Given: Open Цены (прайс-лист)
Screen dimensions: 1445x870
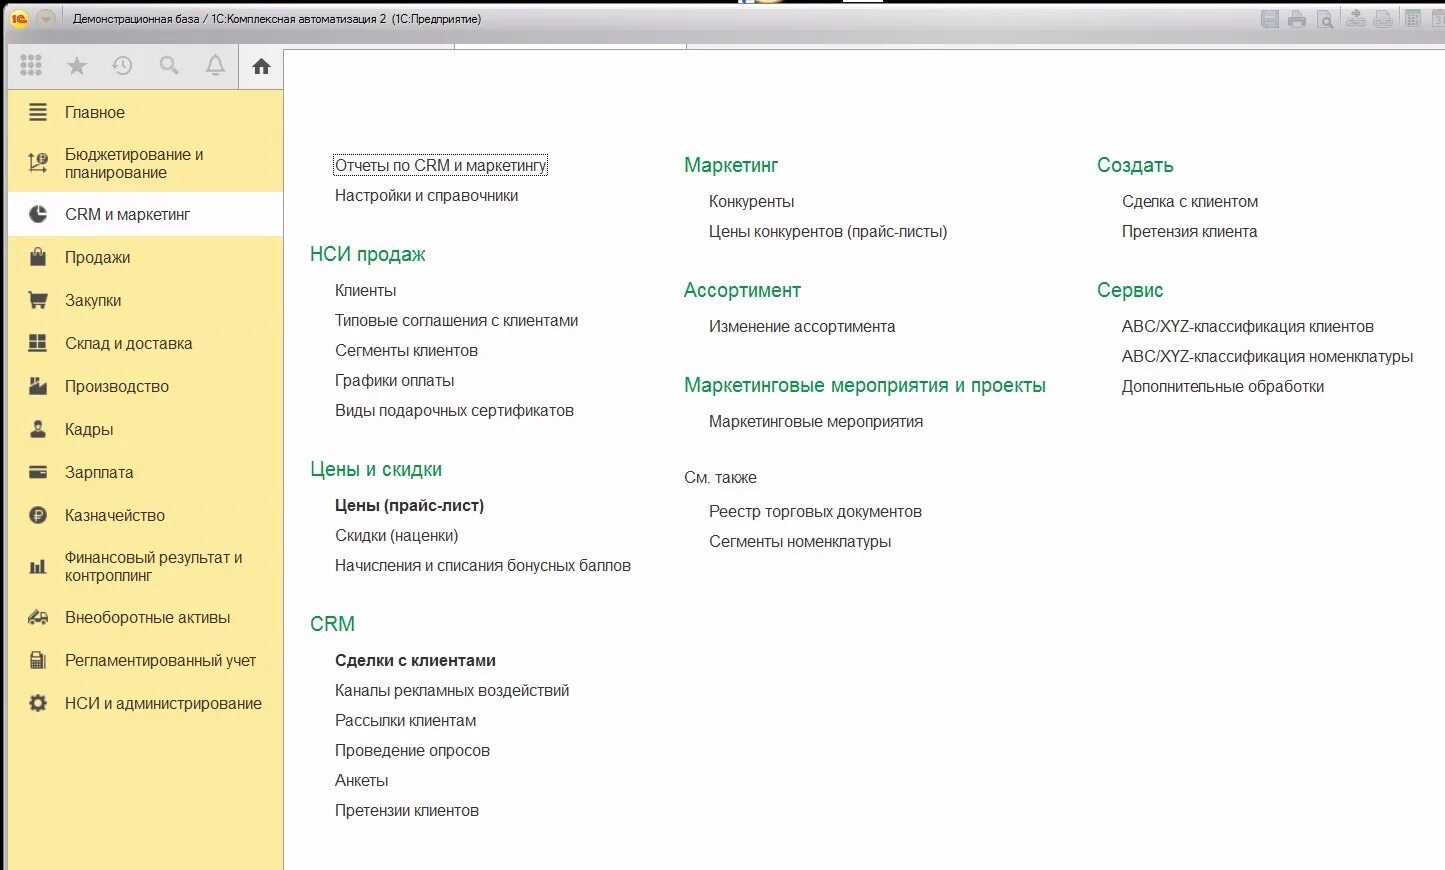Looking at the screenshot, I should [x=409, y=505].
